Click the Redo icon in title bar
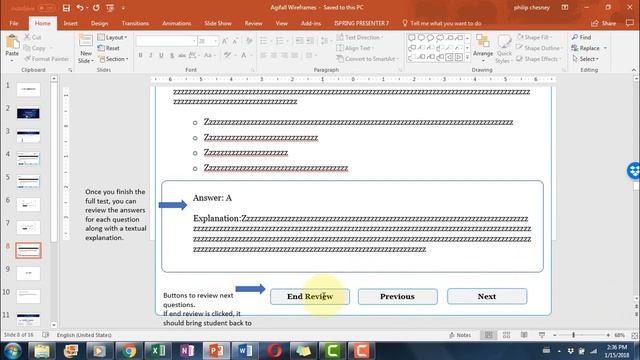This screenshot has height=360, width=640. [x=96, y=8]
